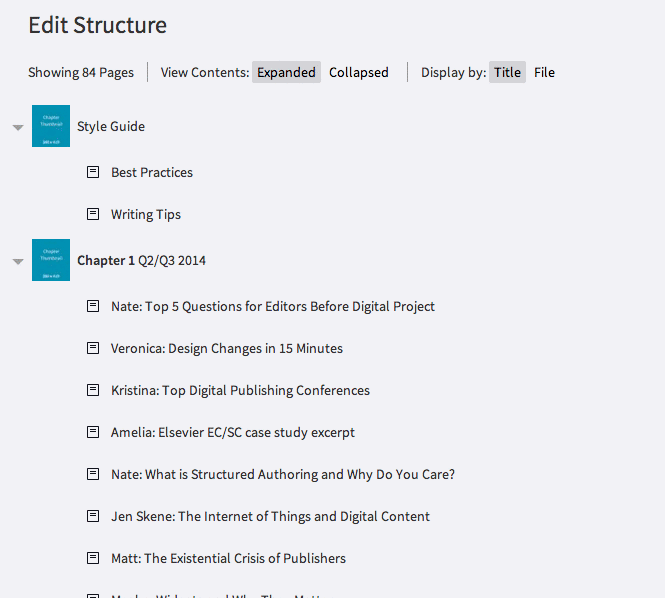Set Display by to Title
The width and height of the screenshot is (665, 598).
click(507, 72)
